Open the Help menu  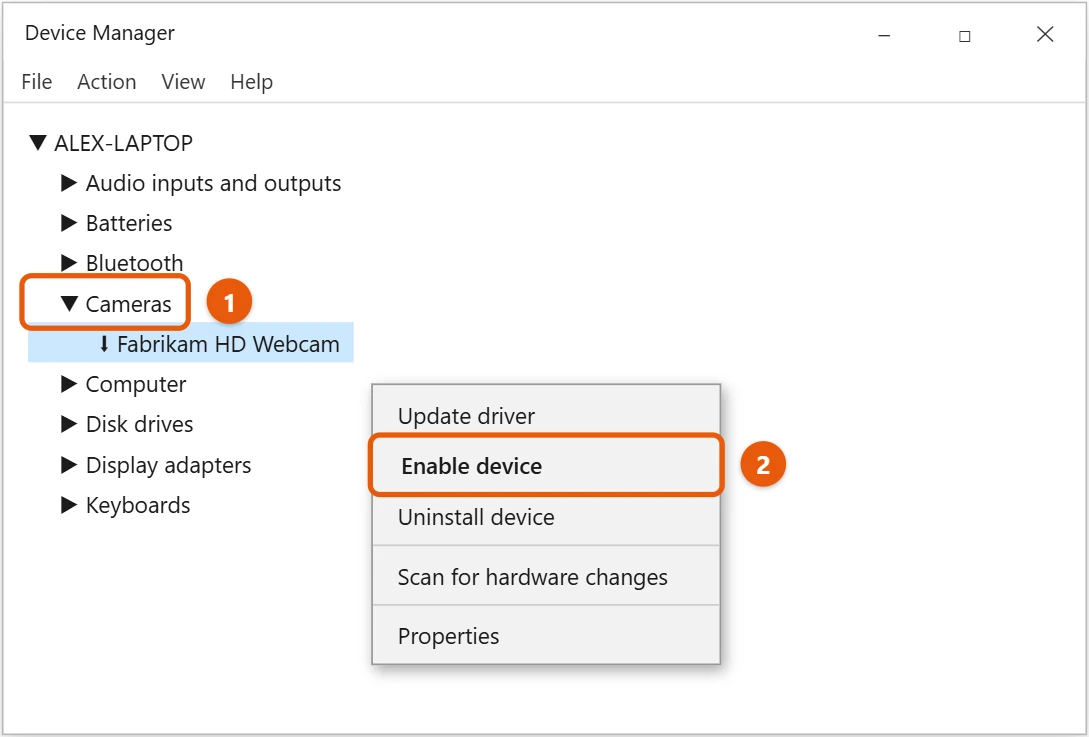[251, 82]
